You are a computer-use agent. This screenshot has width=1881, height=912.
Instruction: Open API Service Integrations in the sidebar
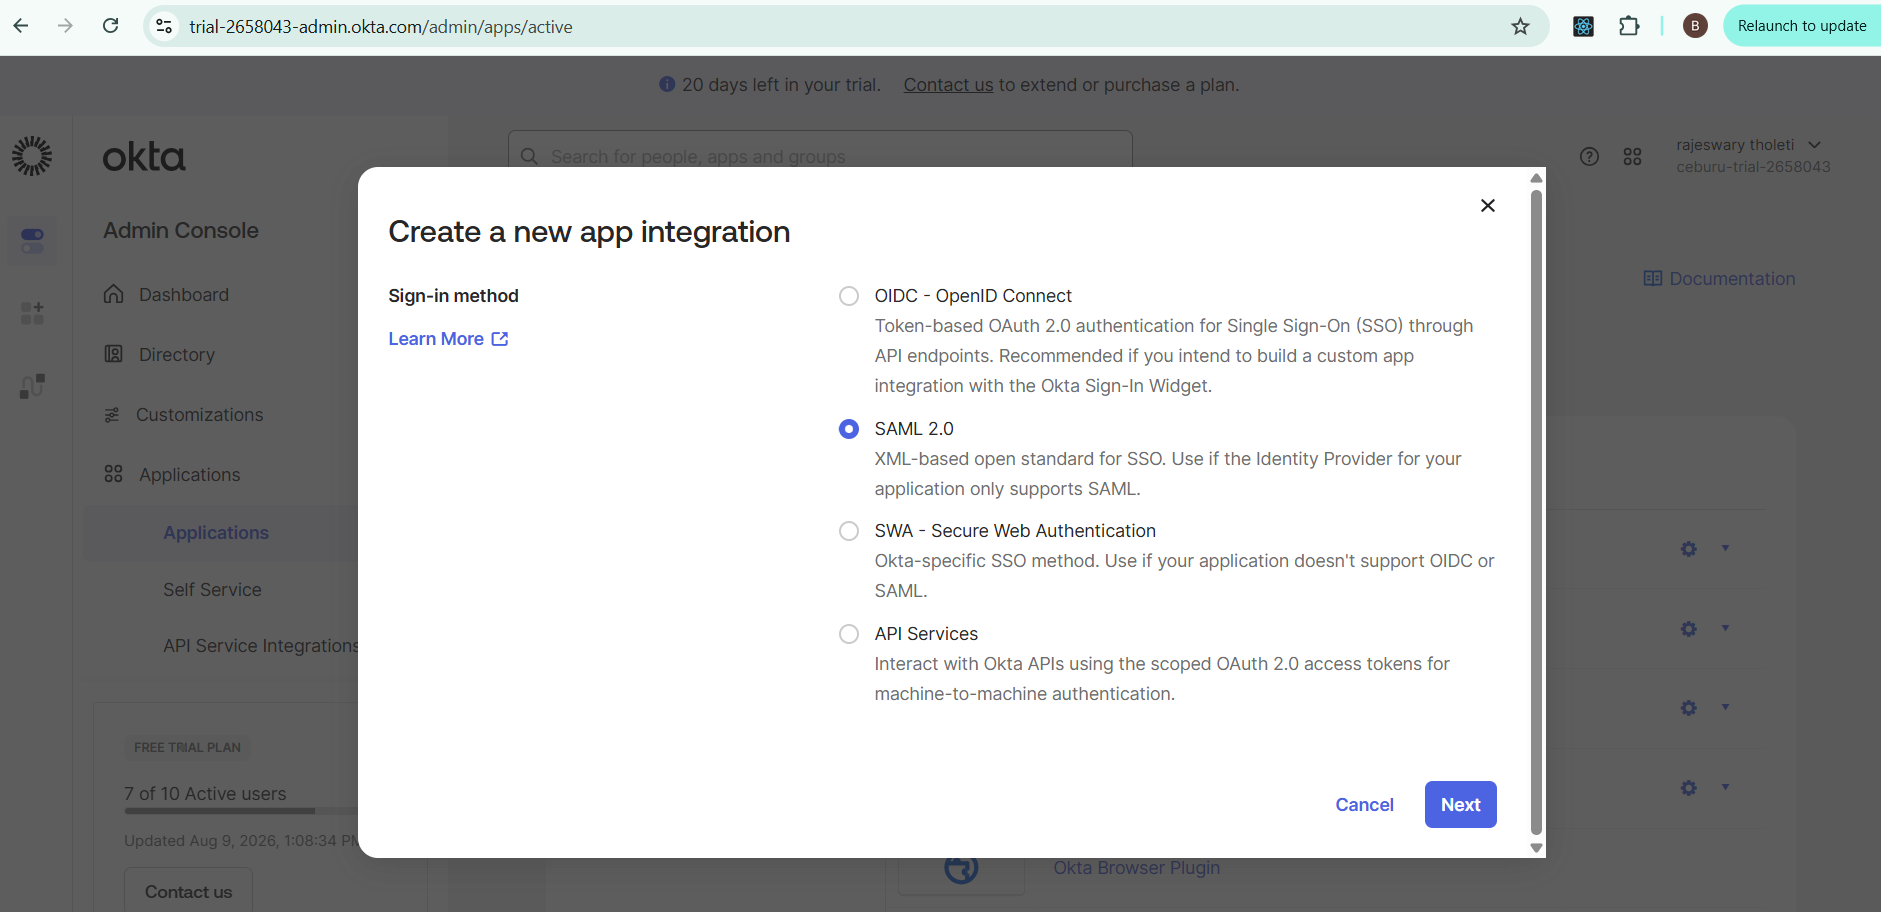point(260,646)
